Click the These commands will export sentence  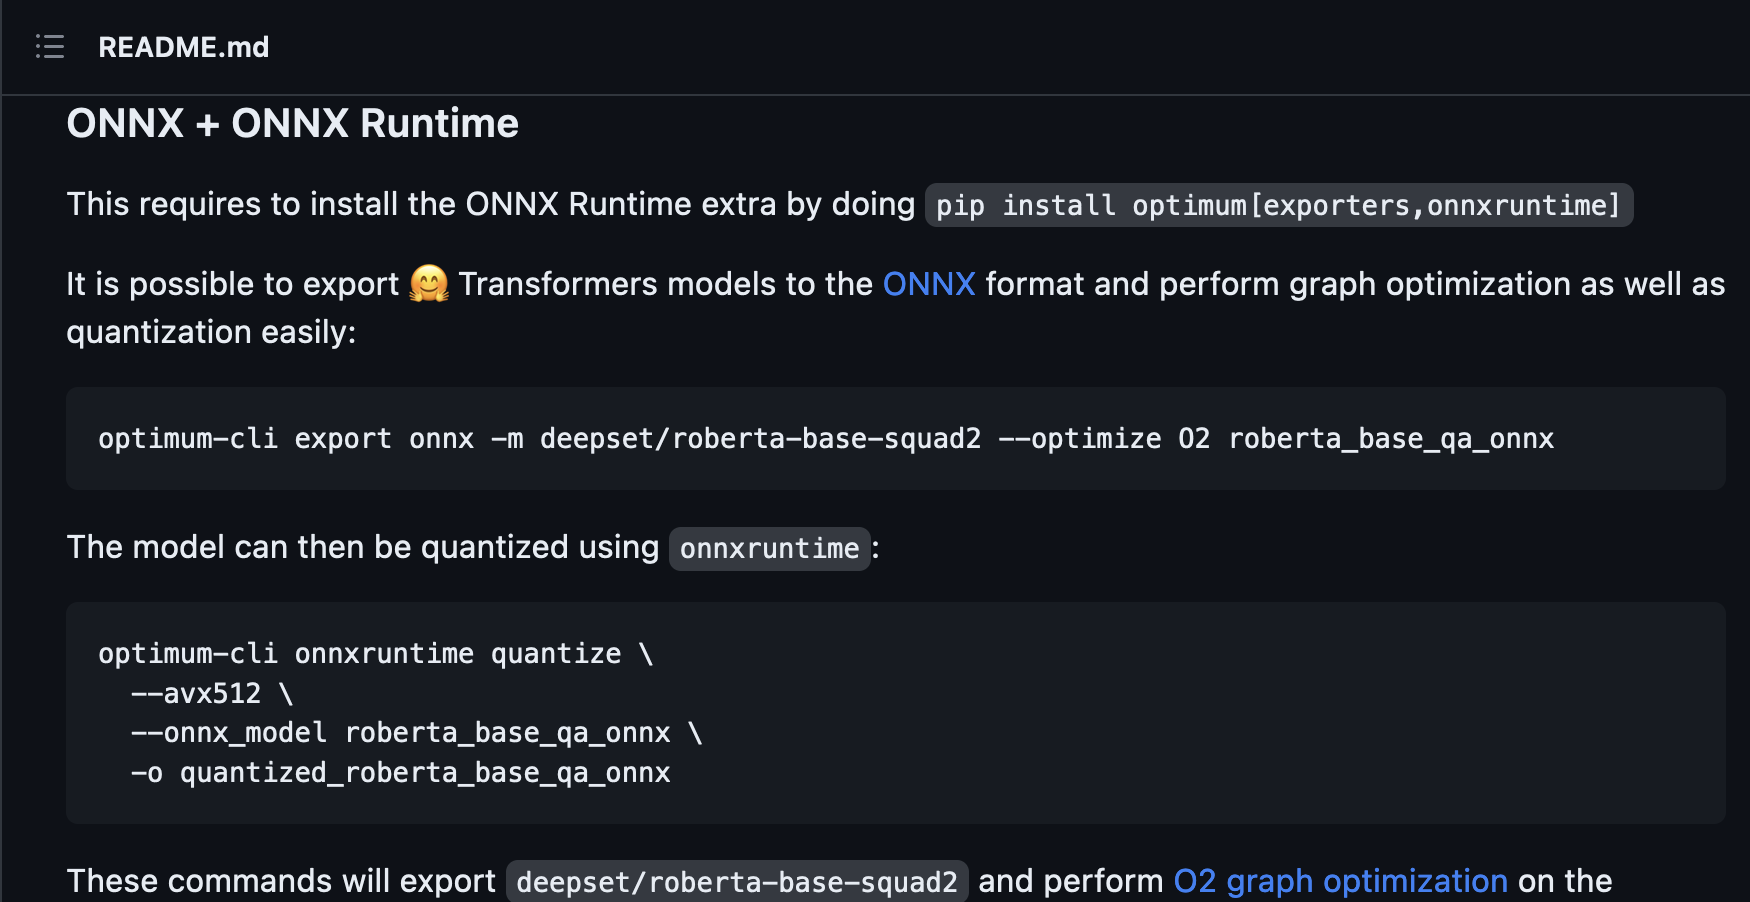[x=281, y=881]
